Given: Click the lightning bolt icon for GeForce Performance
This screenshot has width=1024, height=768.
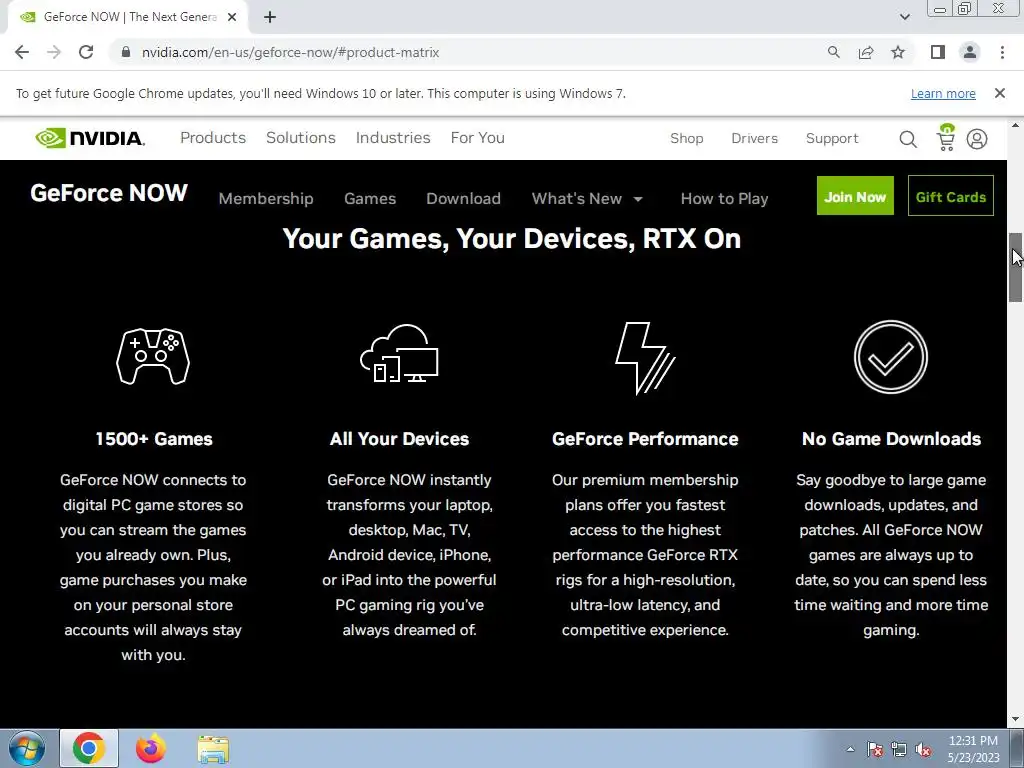Looking at the screenshot, I should pos(645,358).
